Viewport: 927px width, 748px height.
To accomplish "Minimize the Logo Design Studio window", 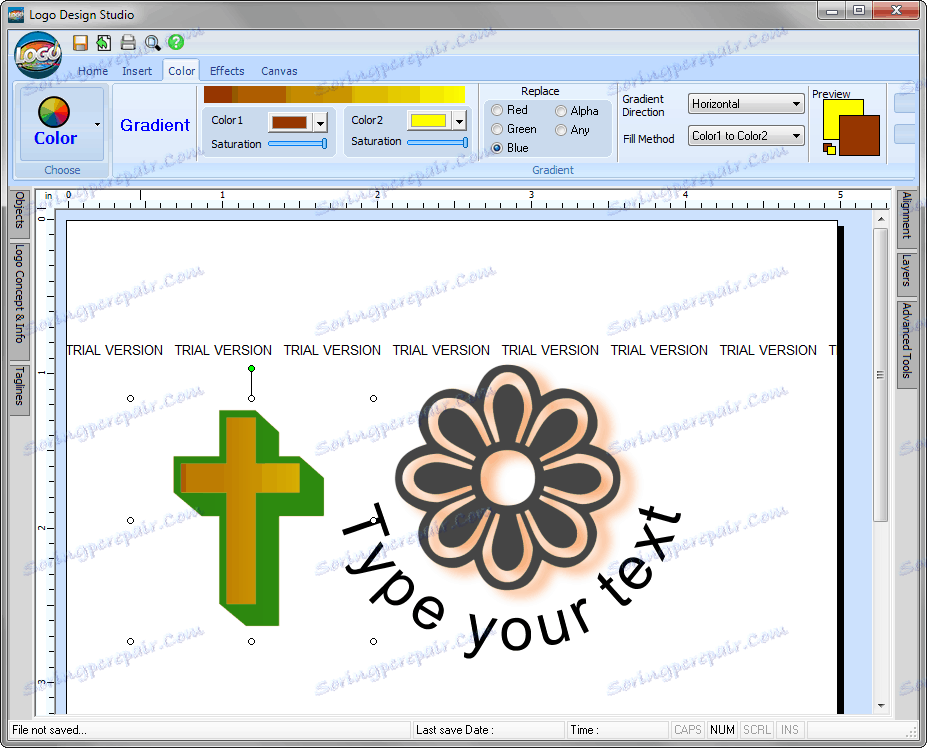I will click(x=832, y=11).
